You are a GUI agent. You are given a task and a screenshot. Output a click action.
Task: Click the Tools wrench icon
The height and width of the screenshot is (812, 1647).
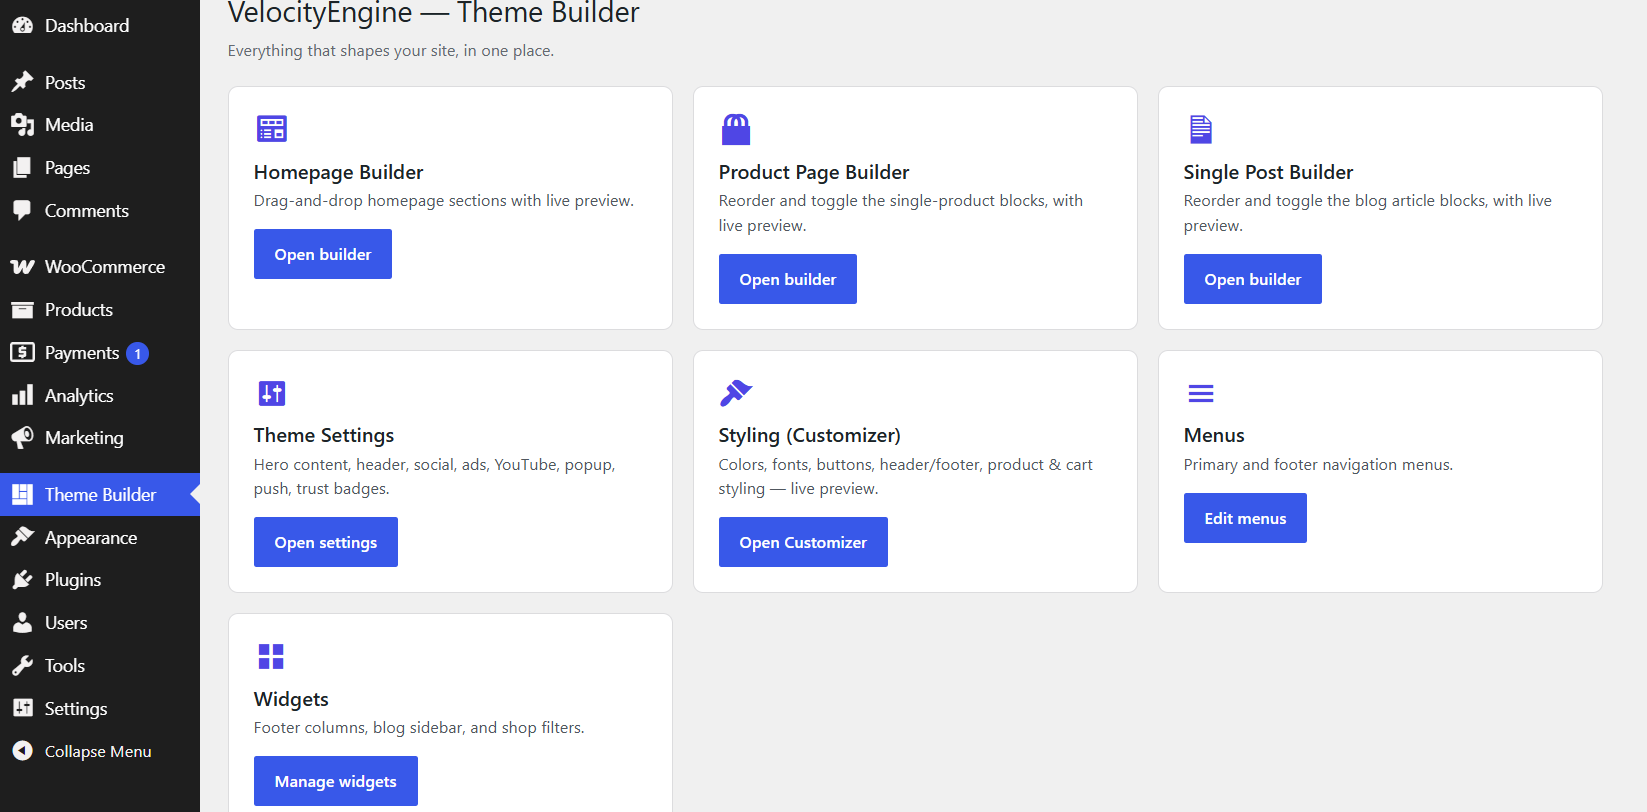[22, 665]
